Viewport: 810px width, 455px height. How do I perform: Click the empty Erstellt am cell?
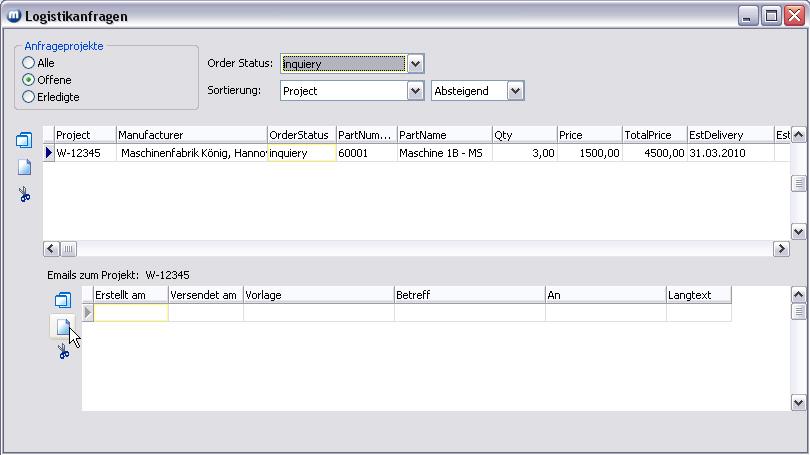130,313
